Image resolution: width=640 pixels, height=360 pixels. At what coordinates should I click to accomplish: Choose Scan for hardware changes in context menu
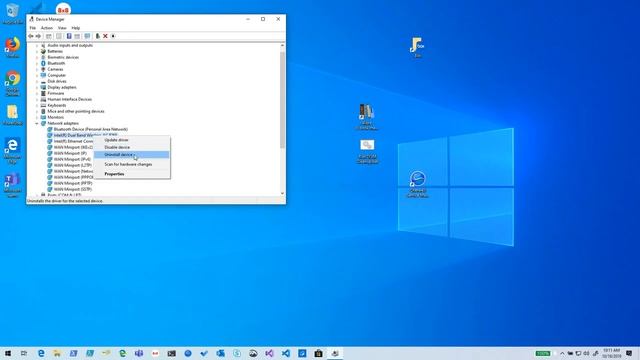[131, 164]
